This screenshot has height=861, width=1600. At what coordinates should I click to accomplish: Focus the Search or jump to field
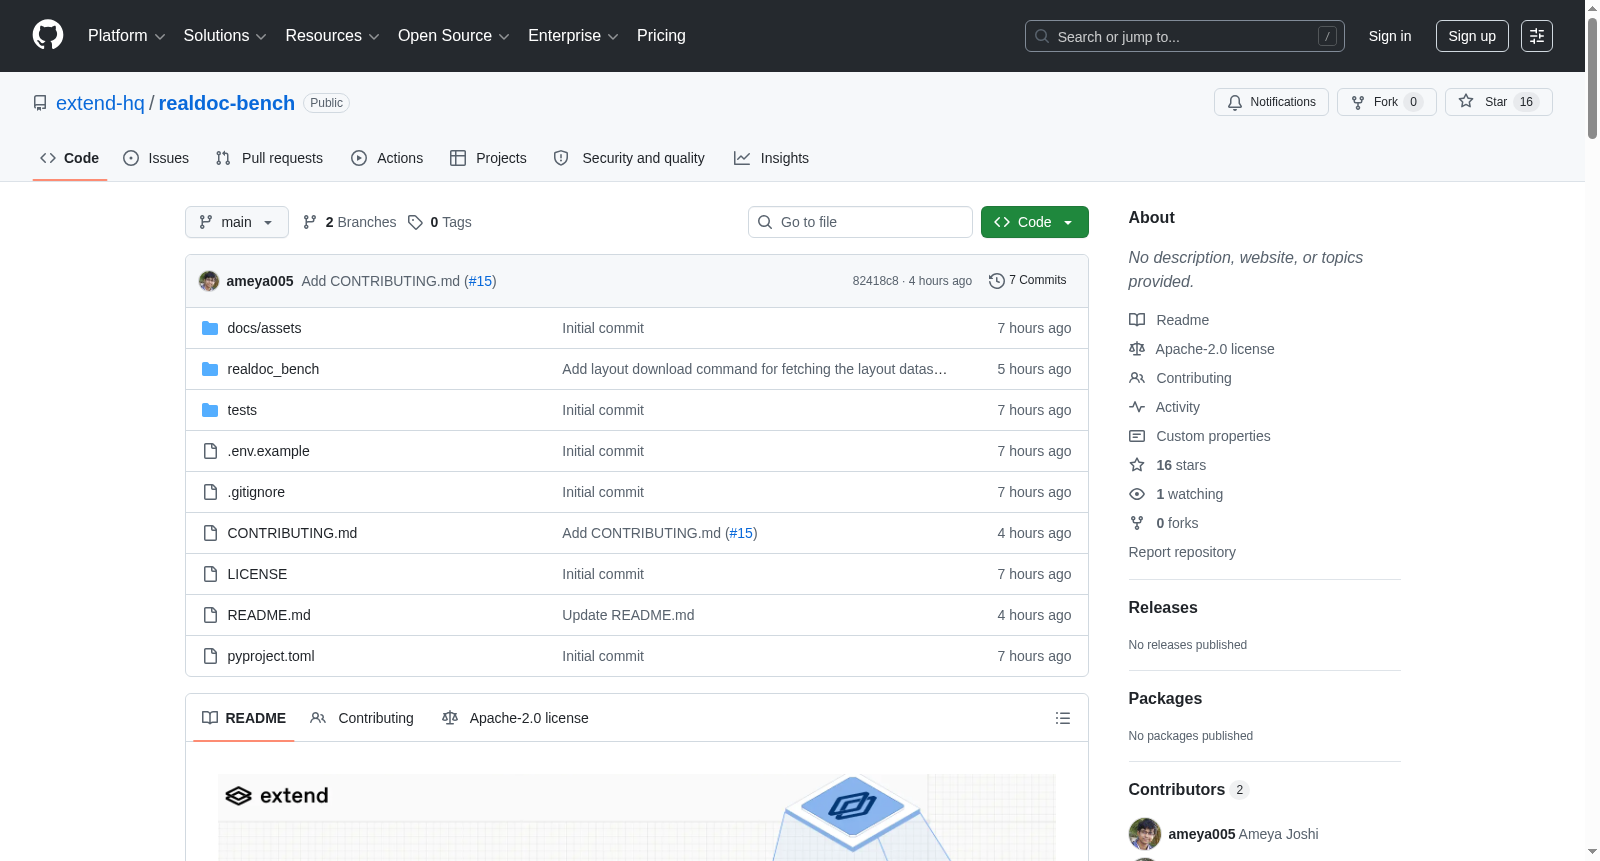coord(1185,36)
